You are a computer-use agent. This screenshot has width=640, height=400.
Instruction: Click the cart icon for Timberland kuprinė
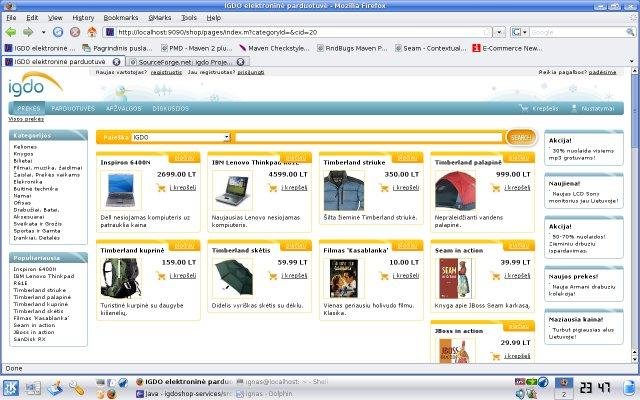pos(161,276)
